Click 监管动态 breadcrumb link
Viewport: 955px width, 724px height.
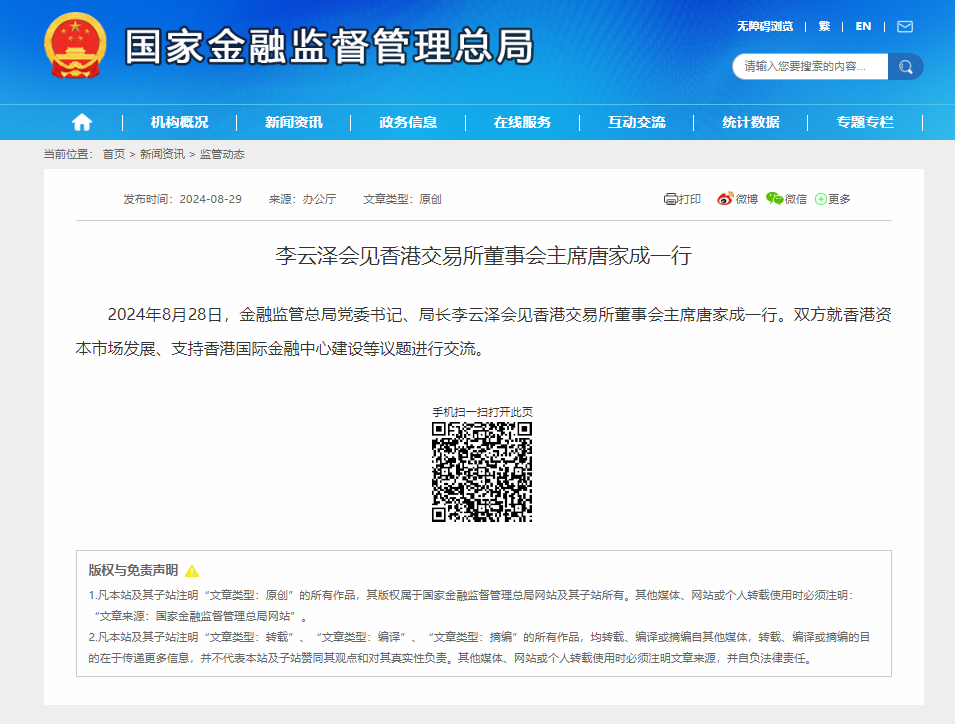pyautogui.click(x=222, y=154)
